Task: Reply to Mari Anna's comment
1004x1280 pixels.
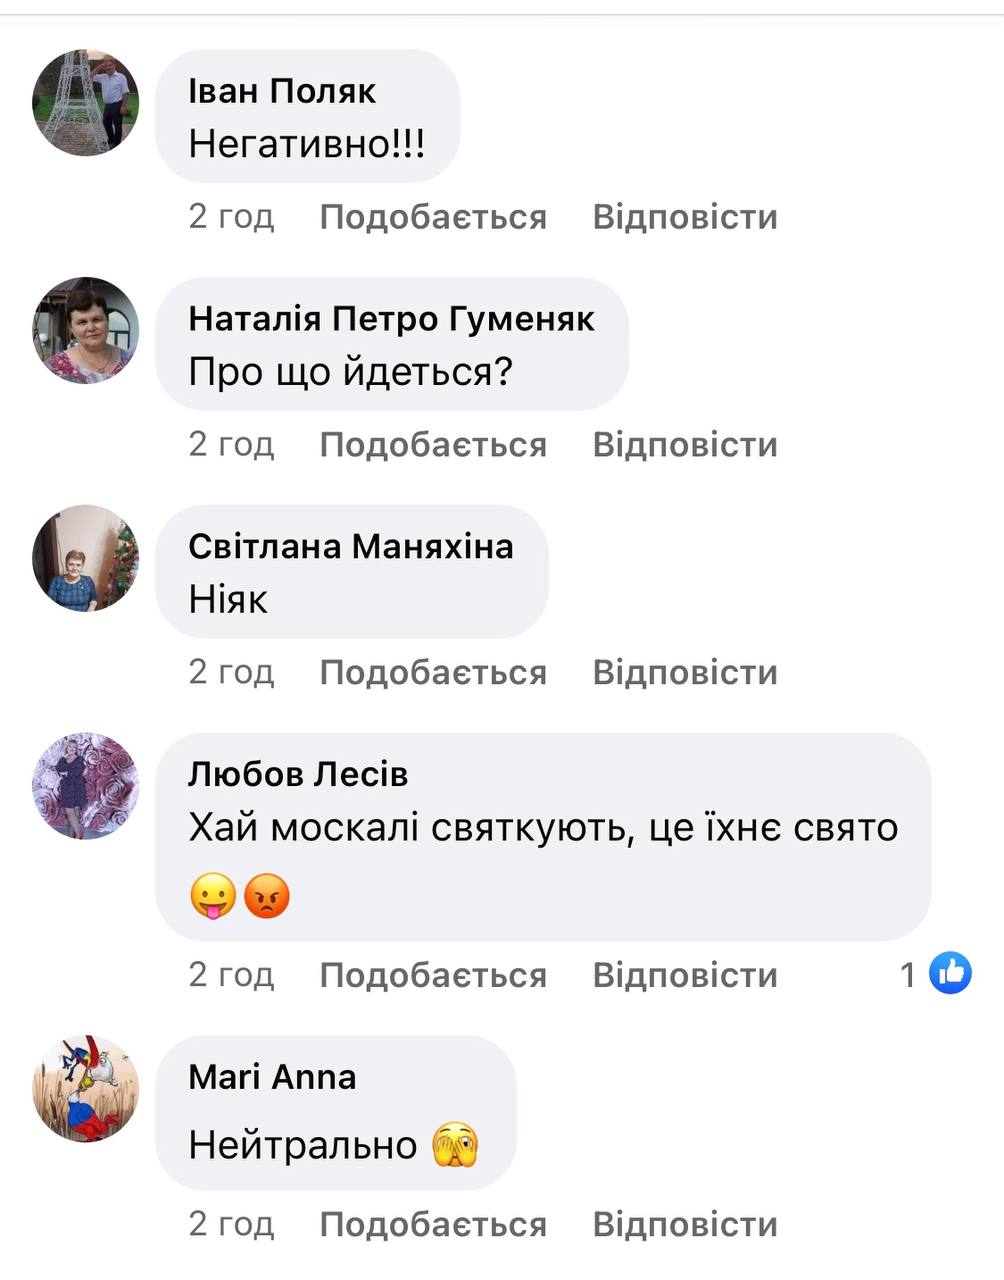Action: coord(685,1225)
